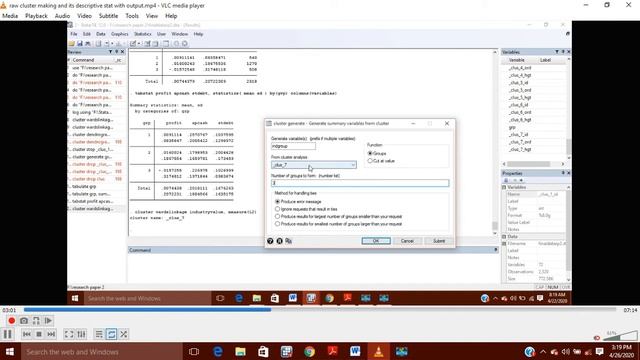Viewport: 640px width, 360px height.
Task: Open the VLC Tools menu
Action: click(132, 16)
